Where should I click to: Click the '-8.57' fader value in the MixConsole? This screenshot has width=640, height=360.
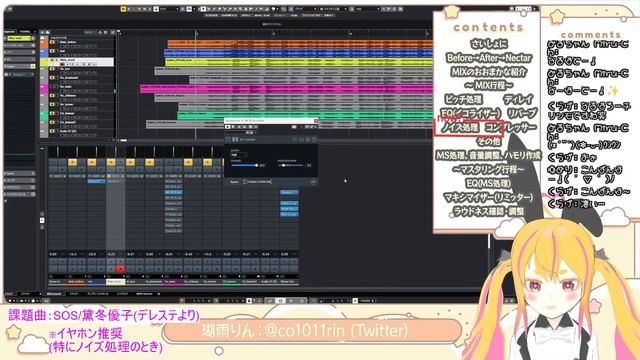(130, 254)
